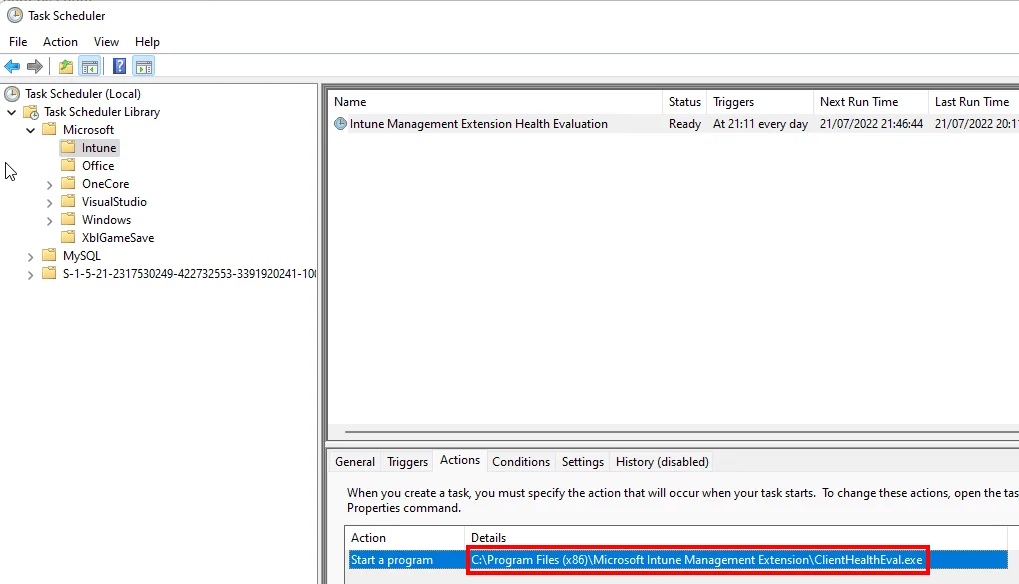The width and height of the screenshot is (1019, 584).
Task: Click the OneCore folder icon
Action: point(68,183)
